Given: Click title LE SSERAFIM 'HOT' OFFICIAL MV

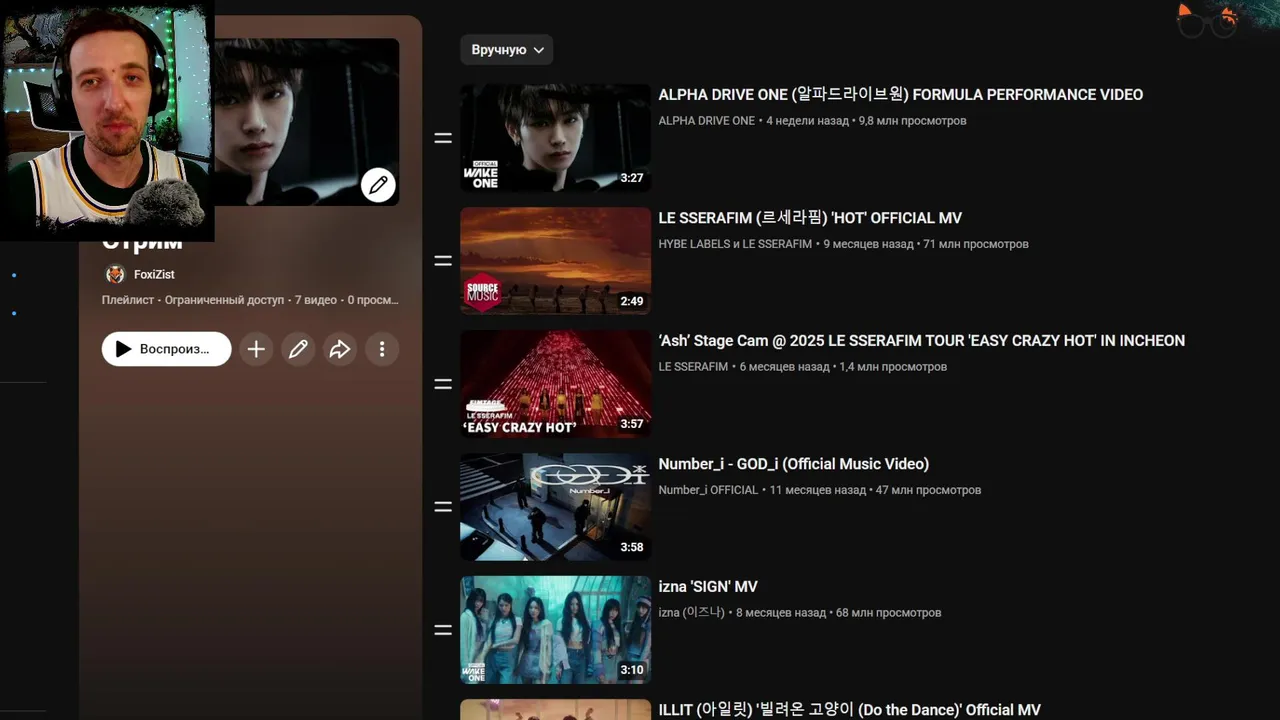Looking at the screenshot, I should (810, 218).
